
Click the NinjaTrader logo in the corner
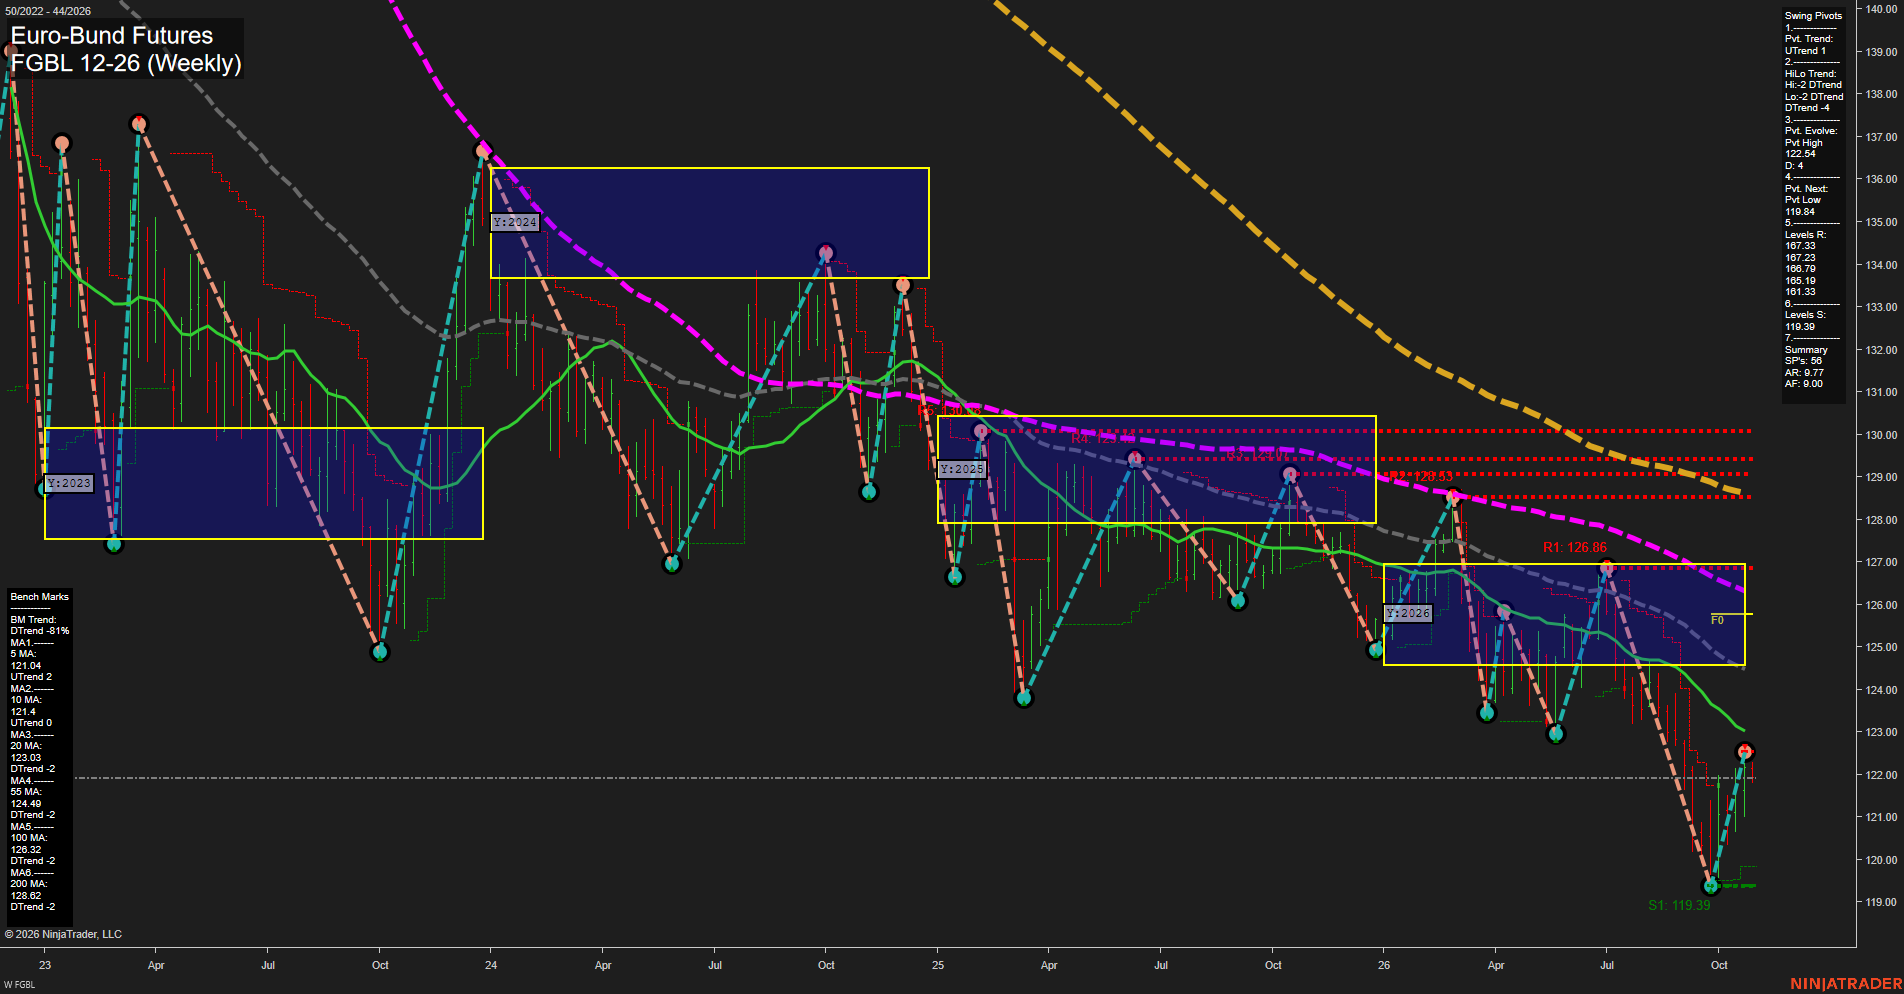click(1846, 984)
